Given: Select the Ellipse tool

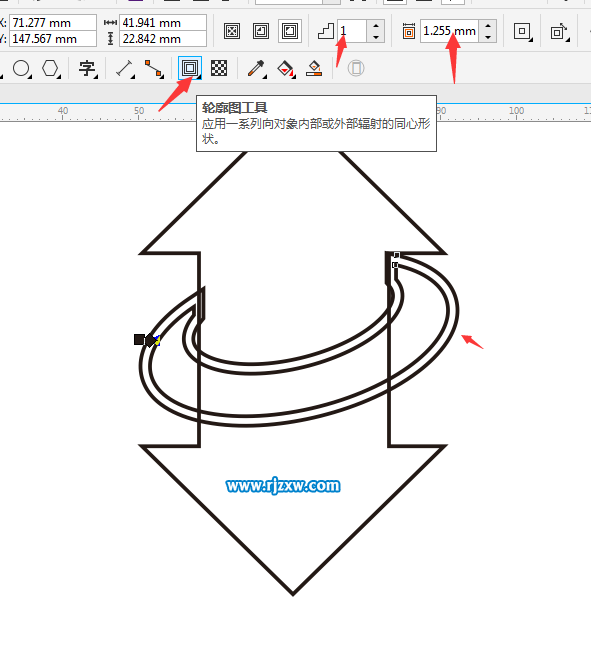Looking at the screenshot, I should [22, 68].
